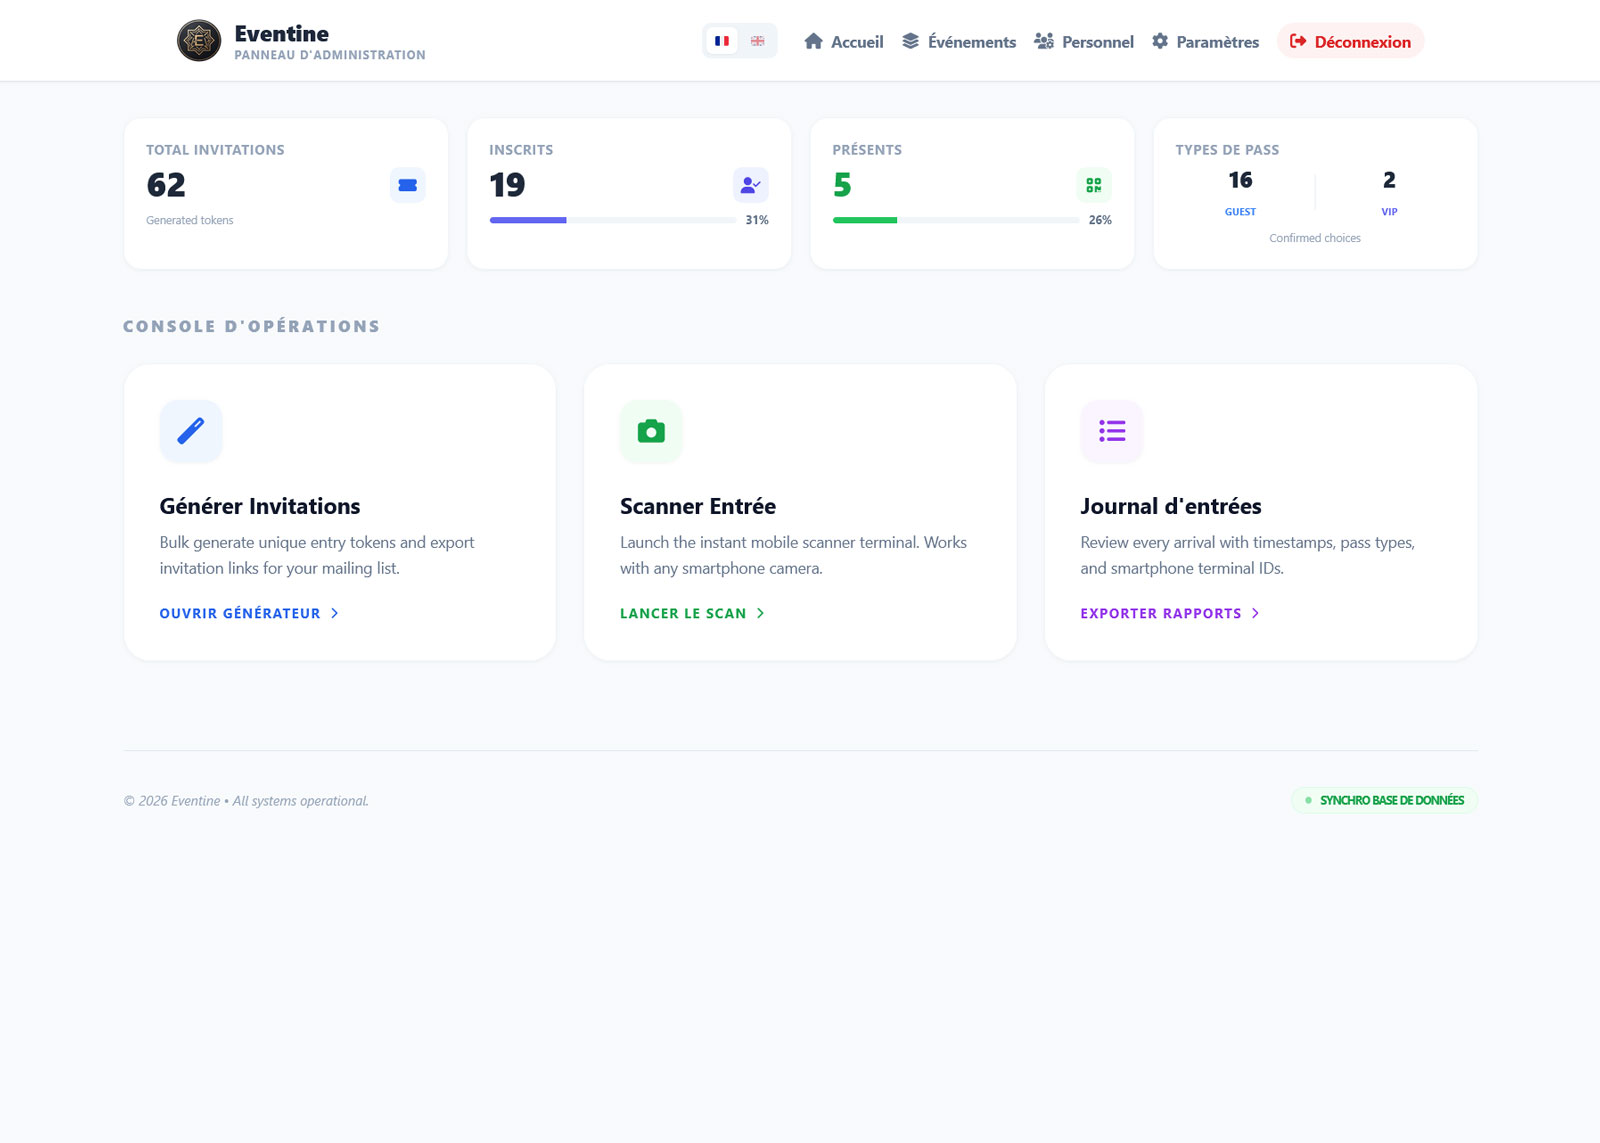The height and width of the screenshot is (1143, 1600).
Task: Click the Exporter Rapports link
Action: point(1170,613)
